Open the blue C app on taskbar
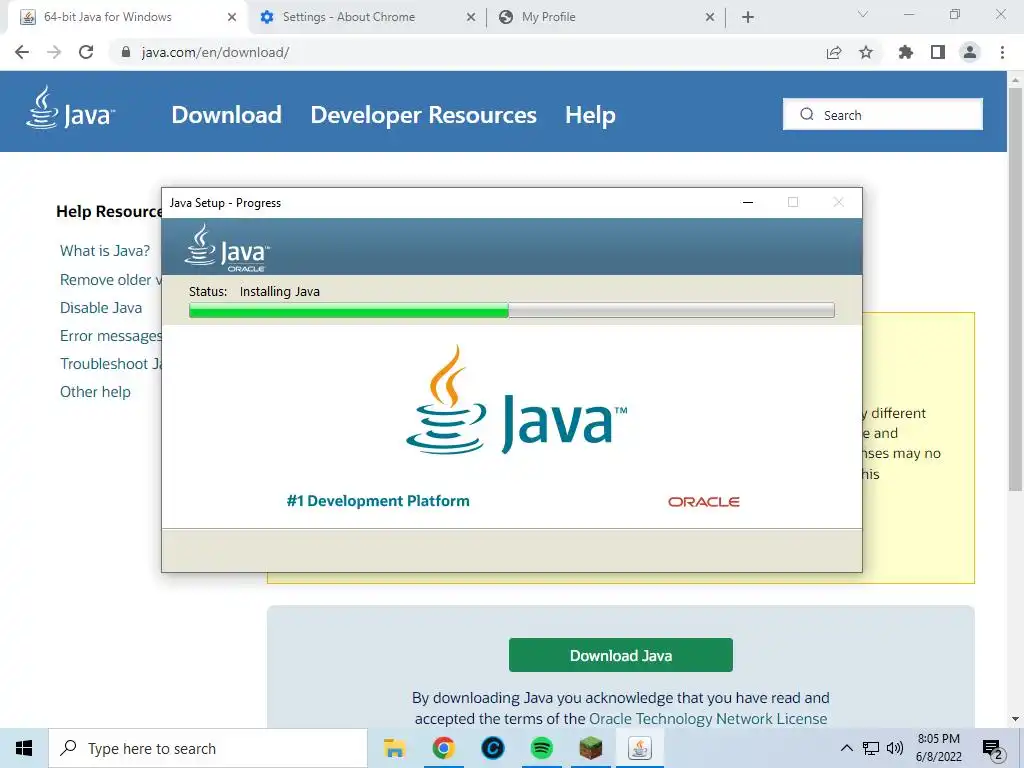 tap(492, 748)
